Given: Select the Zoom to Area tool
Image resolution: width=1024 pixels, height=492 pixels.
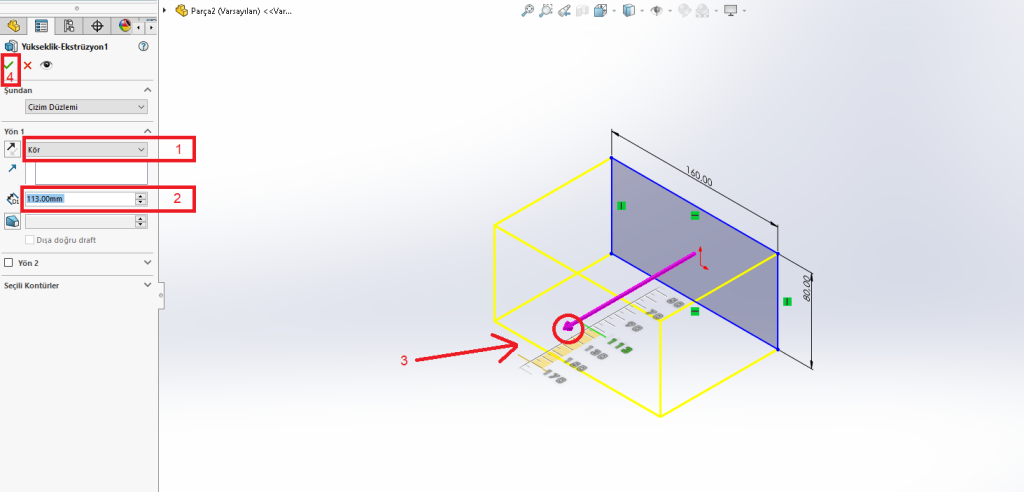Looking at the screenshot, I should click(546, 11).
